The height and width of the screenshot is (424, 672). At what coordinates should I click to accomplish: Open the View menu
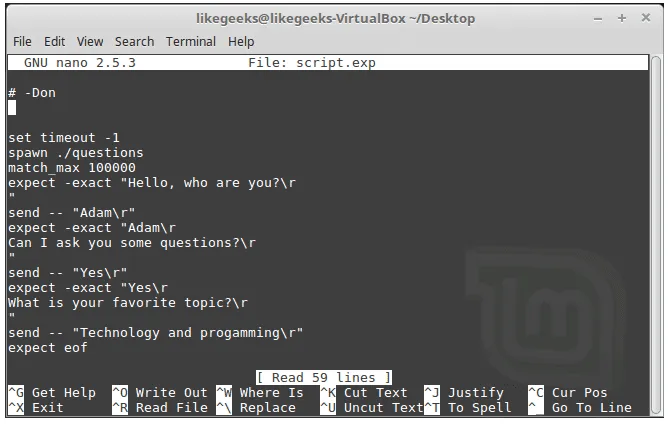click(90, 42)
